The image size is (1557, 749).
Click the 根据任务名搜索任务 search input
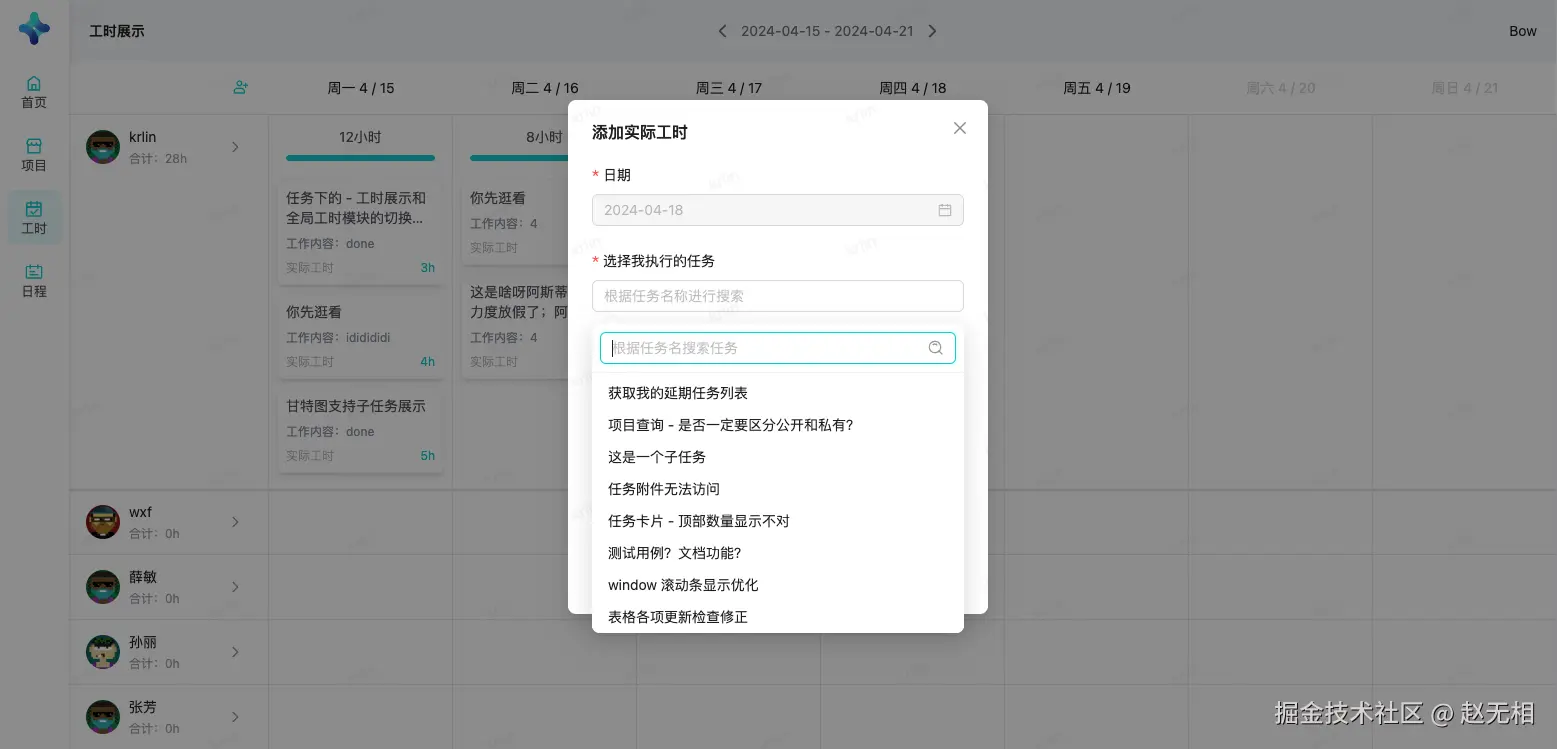point(778,348)
